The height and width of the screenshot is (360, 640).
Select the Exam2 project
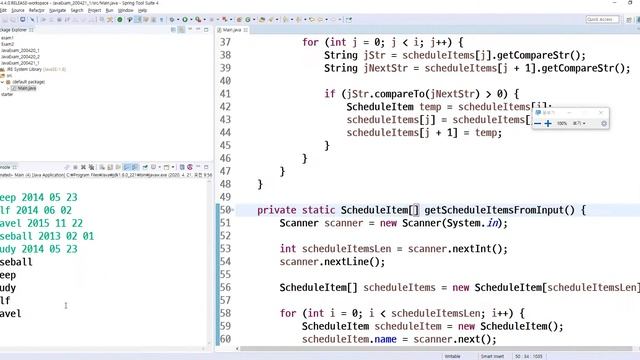pos(7,44)
